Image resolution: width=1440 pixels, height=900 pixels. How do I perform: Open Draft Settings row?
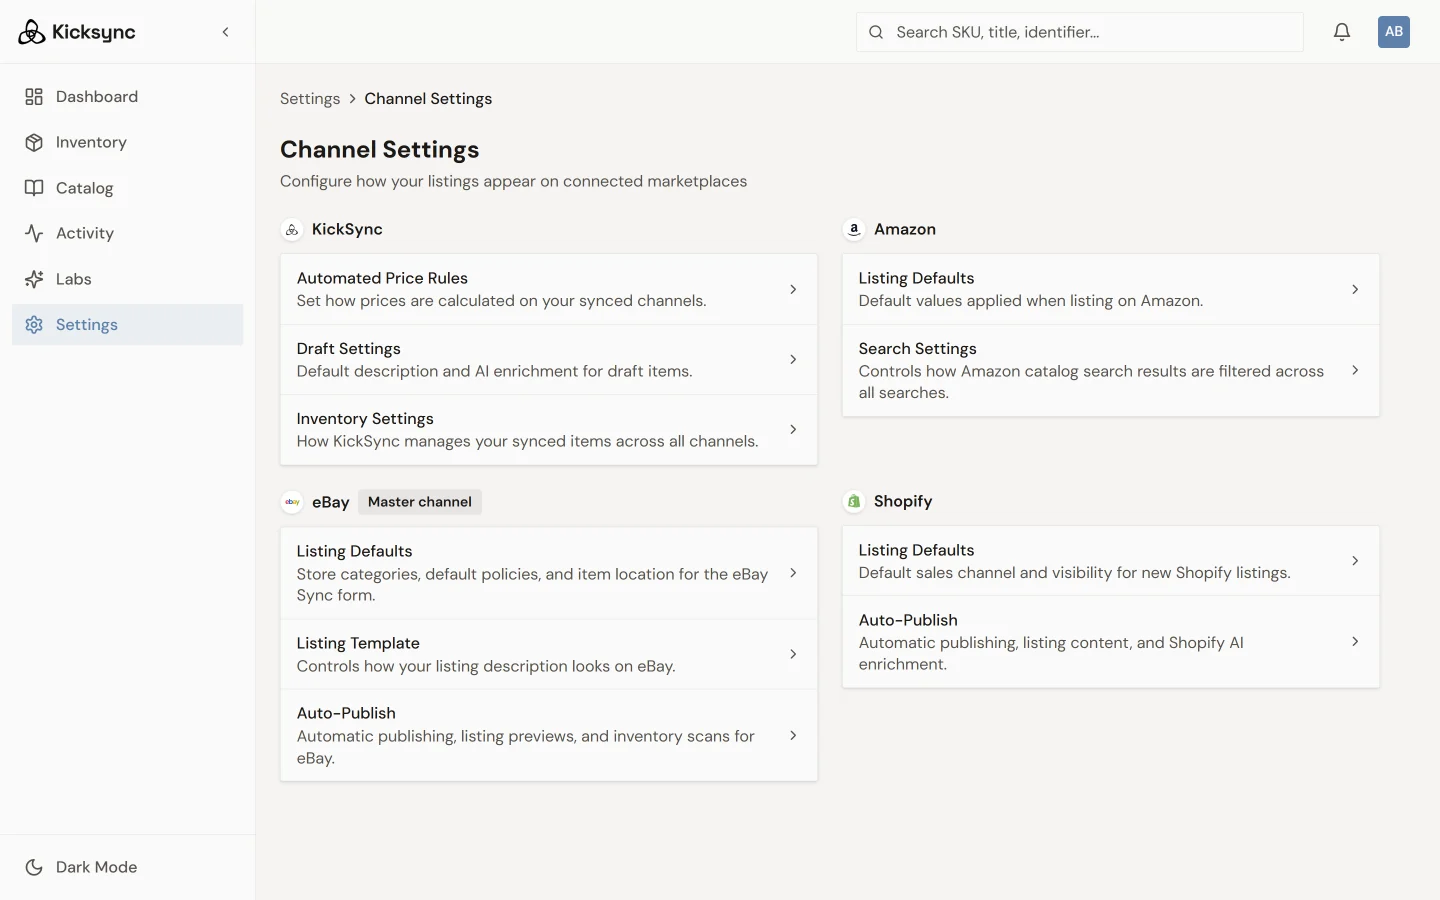pos(549,359)
